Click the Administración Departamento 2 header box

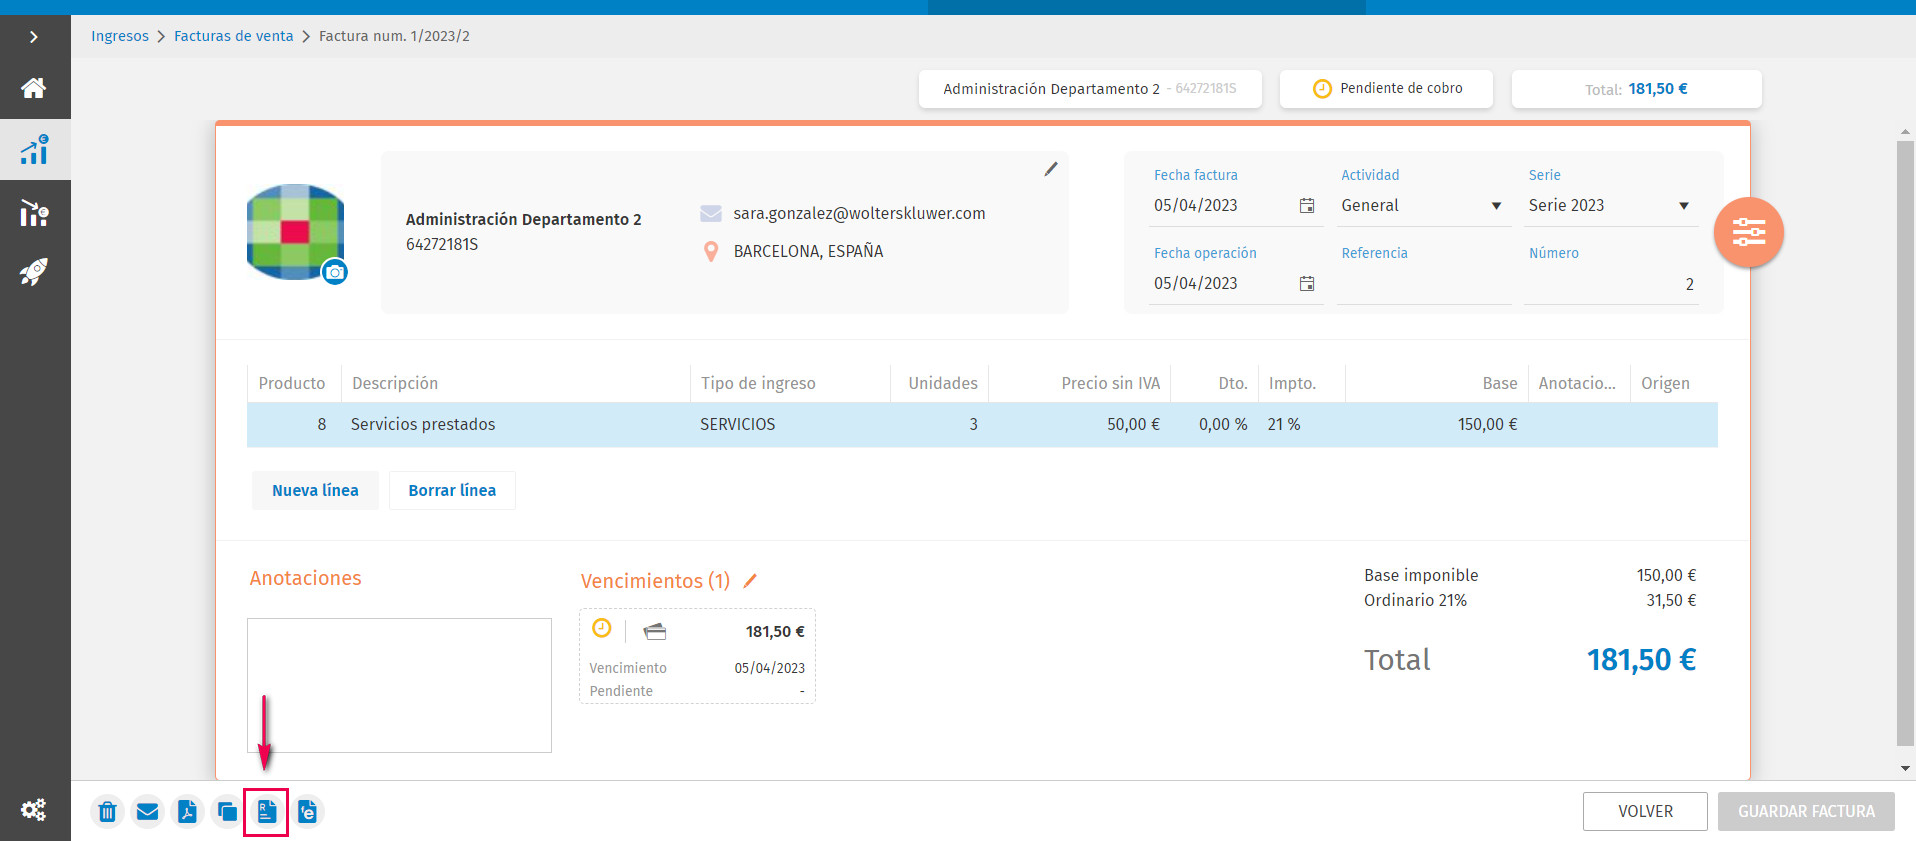pos(1090,88)
